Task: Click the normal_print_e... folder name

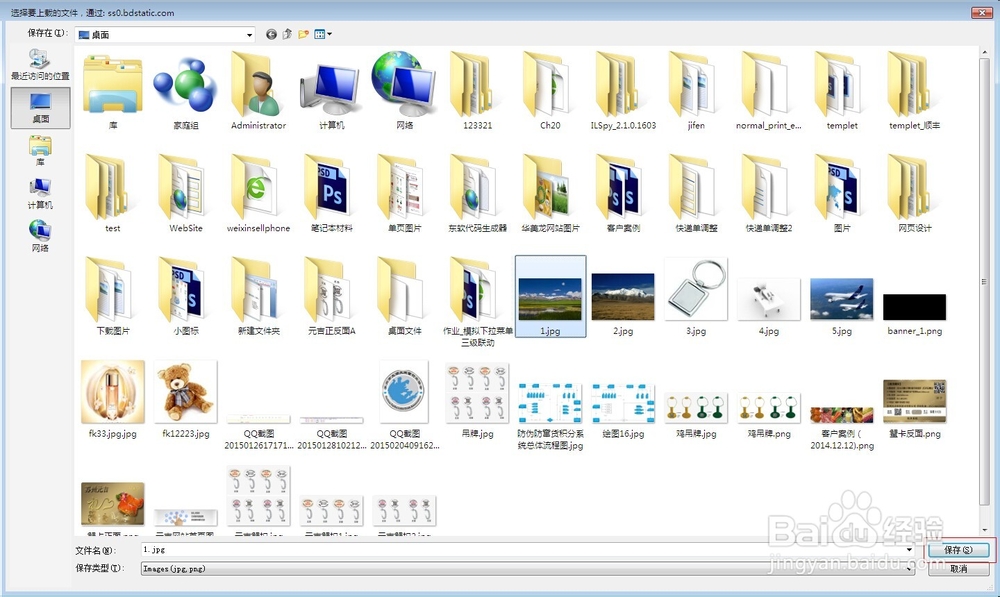Action: [768, 126]
